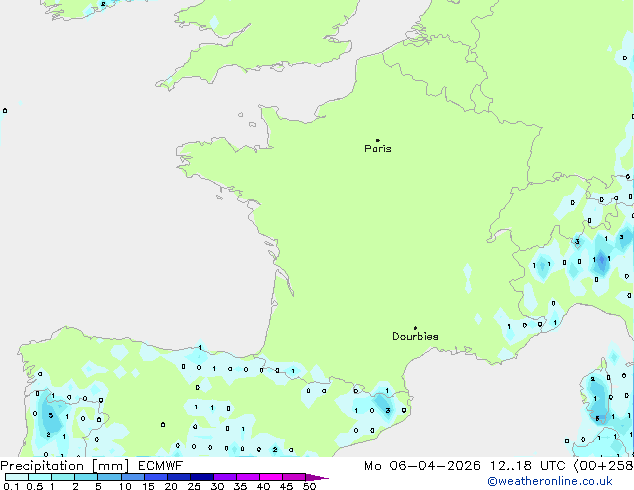Image resolution: width=634 pixels, height=490 pixels.
Task: Pick the 35–40 mm legend swatch
Action: click(248, 477)
